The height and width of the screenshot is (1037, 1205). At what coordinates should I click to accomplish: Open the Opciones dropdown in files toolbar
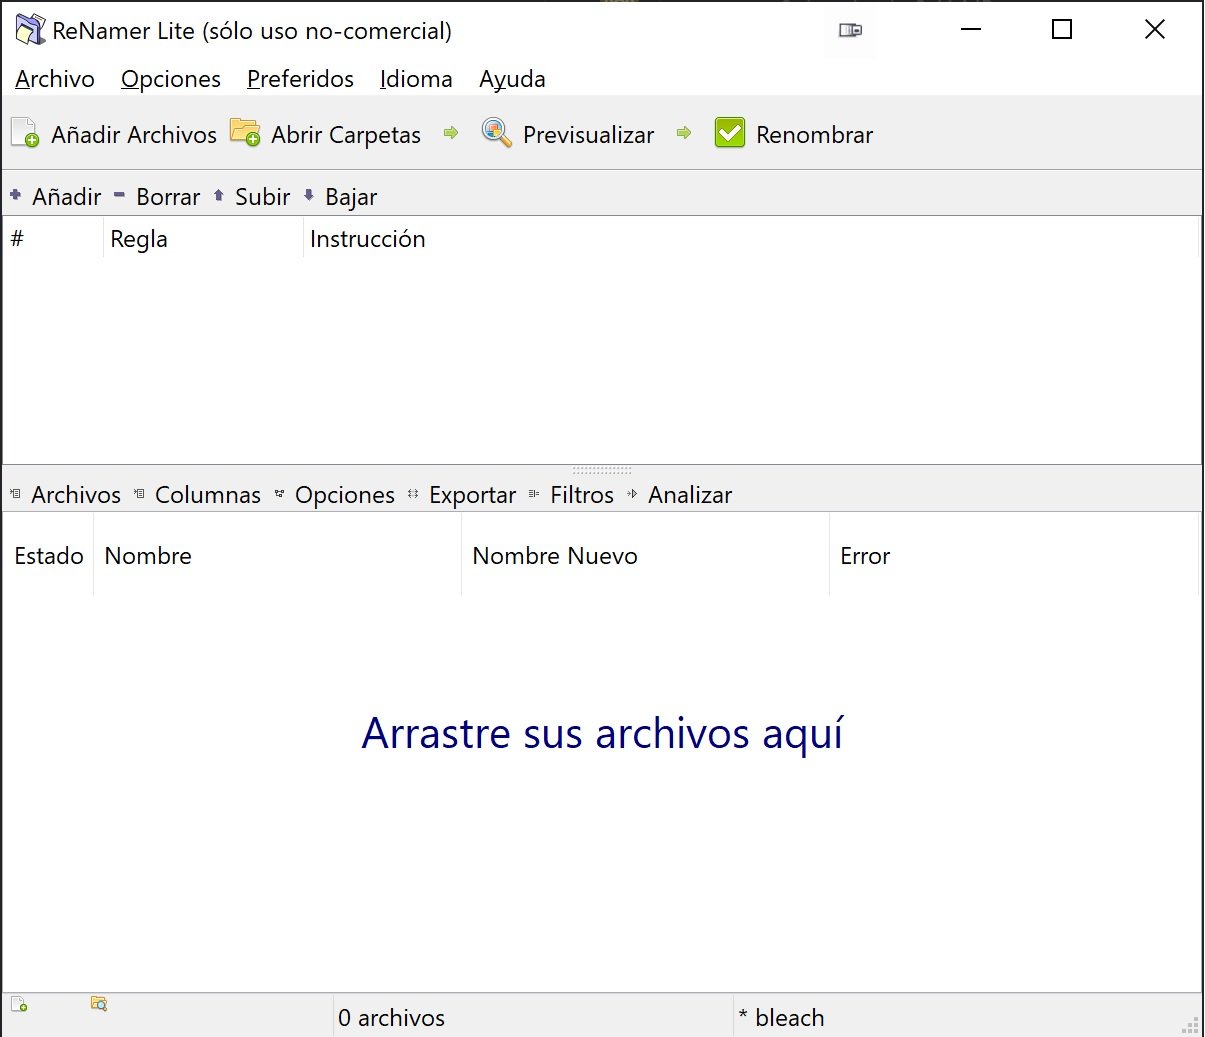coord(345,495)
